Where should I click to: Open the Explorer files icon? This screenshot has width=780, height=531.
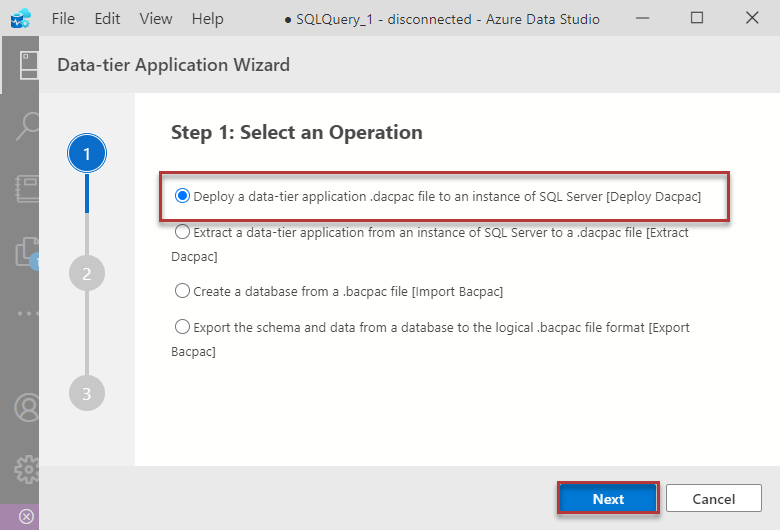(x=24, y=252)
